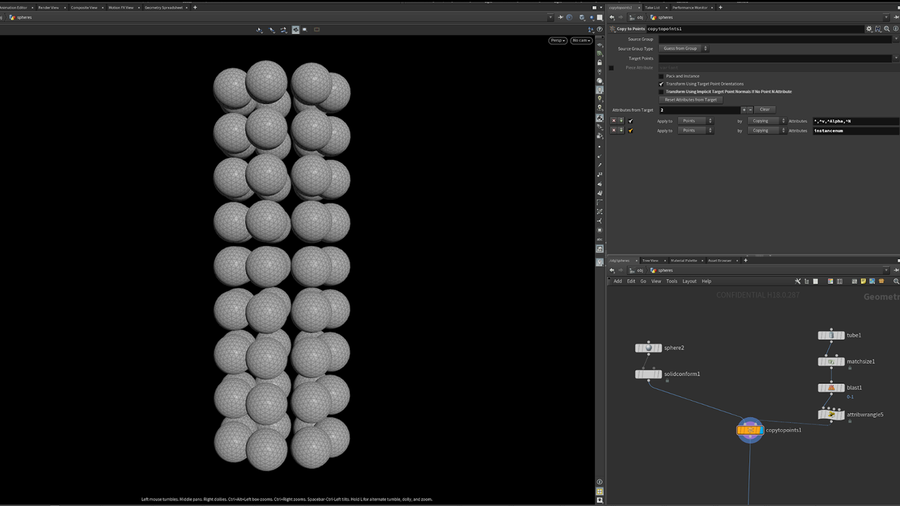Open the sticky note icon in network toolbar
The image size is (900, 506).
coord(863,281)
